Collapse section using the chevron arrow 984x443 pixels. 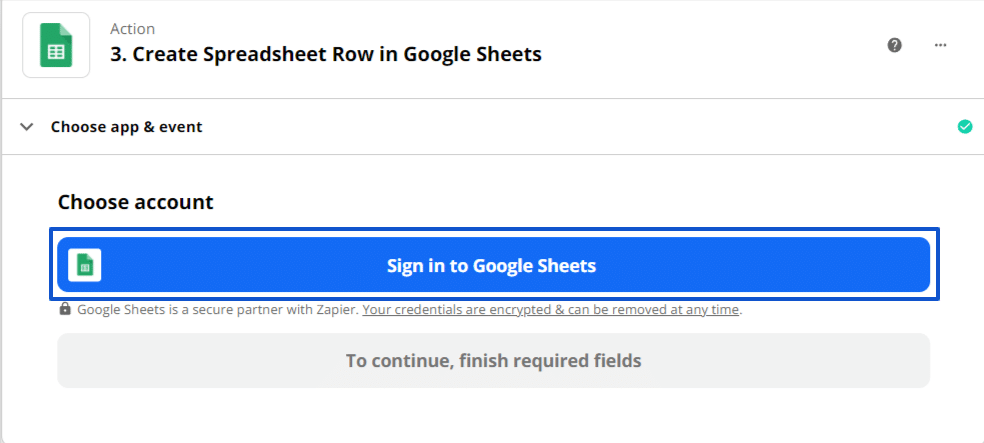(26, 127)
